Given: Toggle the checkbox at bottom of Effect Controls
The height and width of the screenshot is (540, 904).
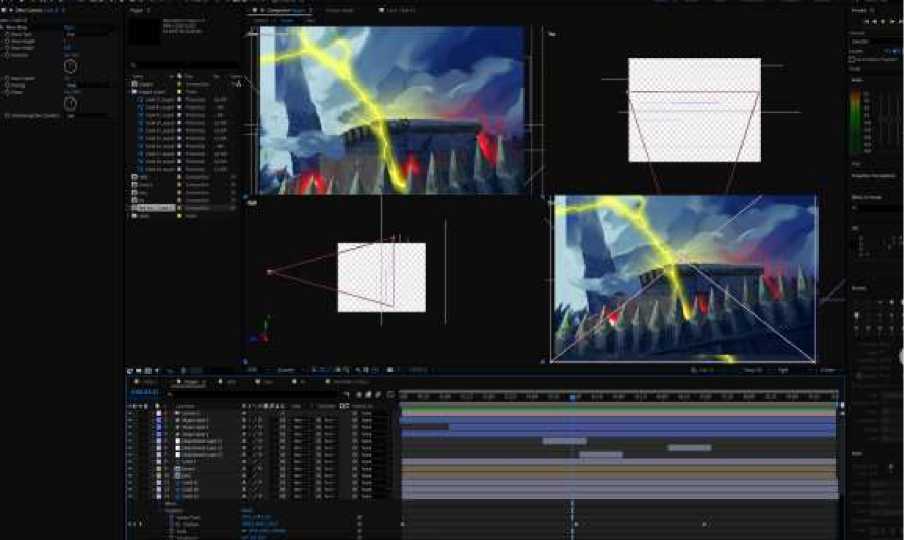Looking at the screenshot, I should pos(7,115).
